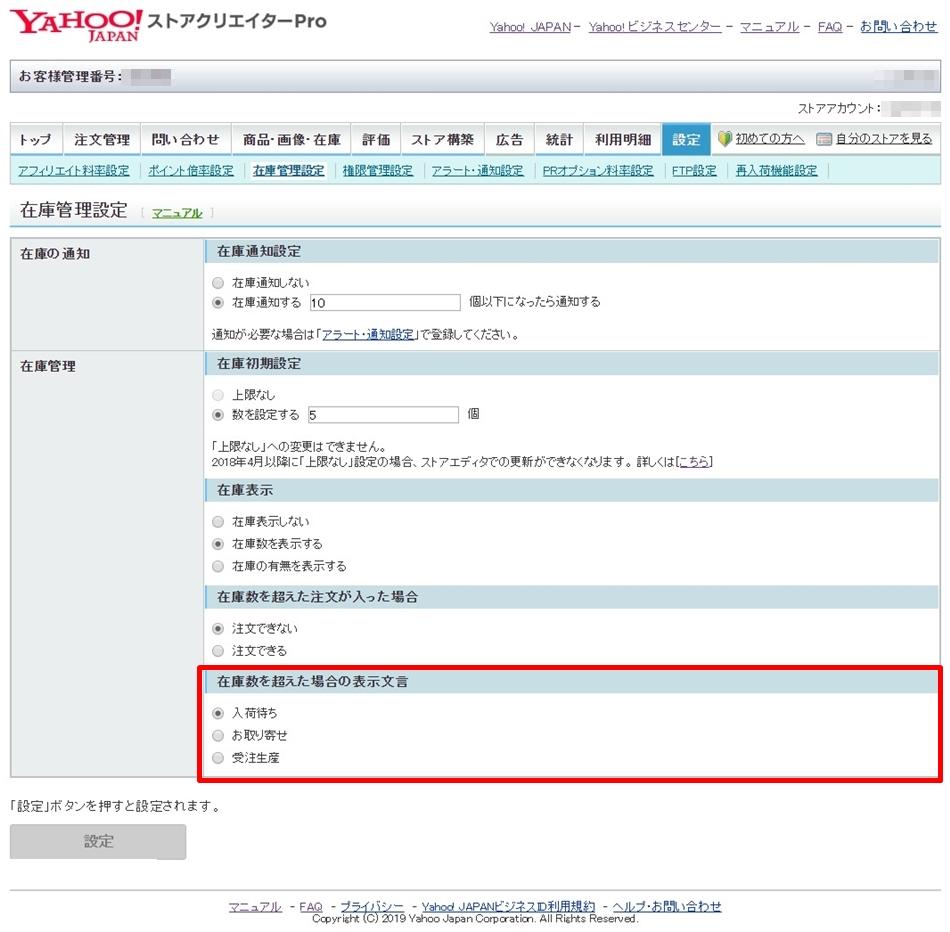Open the 評価 tab
This screenshot has height=932, width=950.
(x=376, y=139)
